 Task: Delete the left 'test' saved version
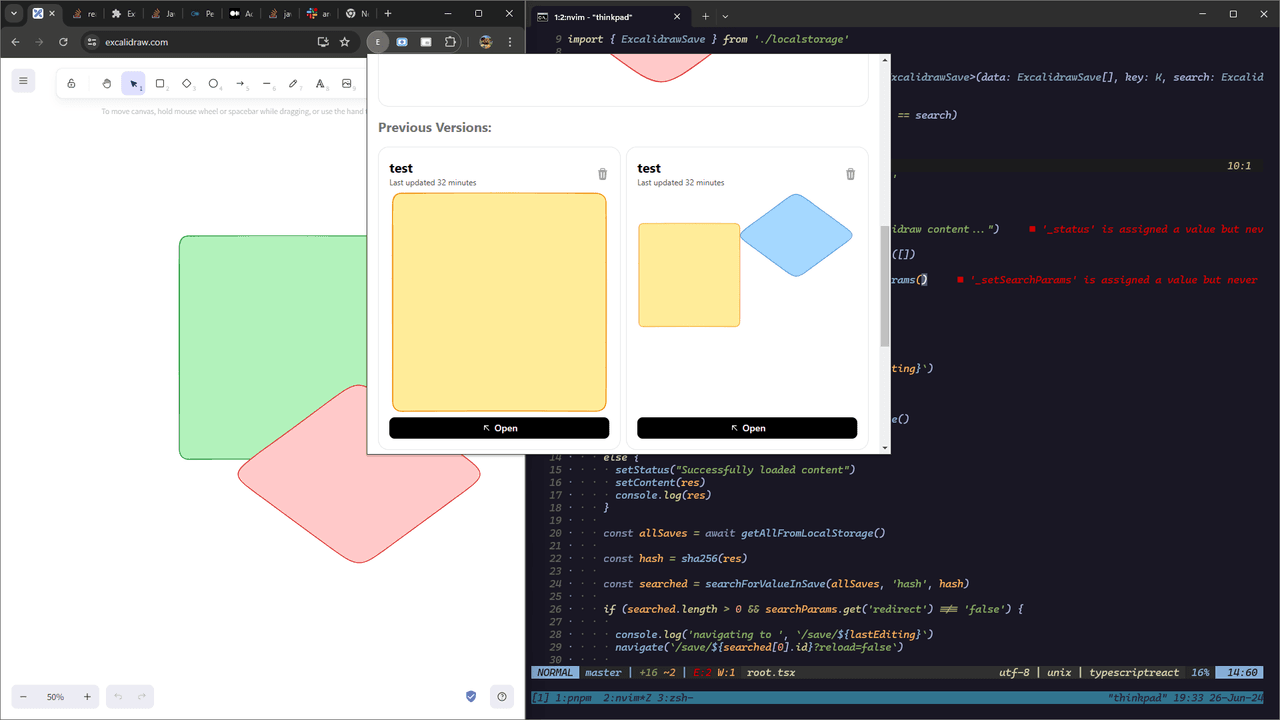pos(603,174)
